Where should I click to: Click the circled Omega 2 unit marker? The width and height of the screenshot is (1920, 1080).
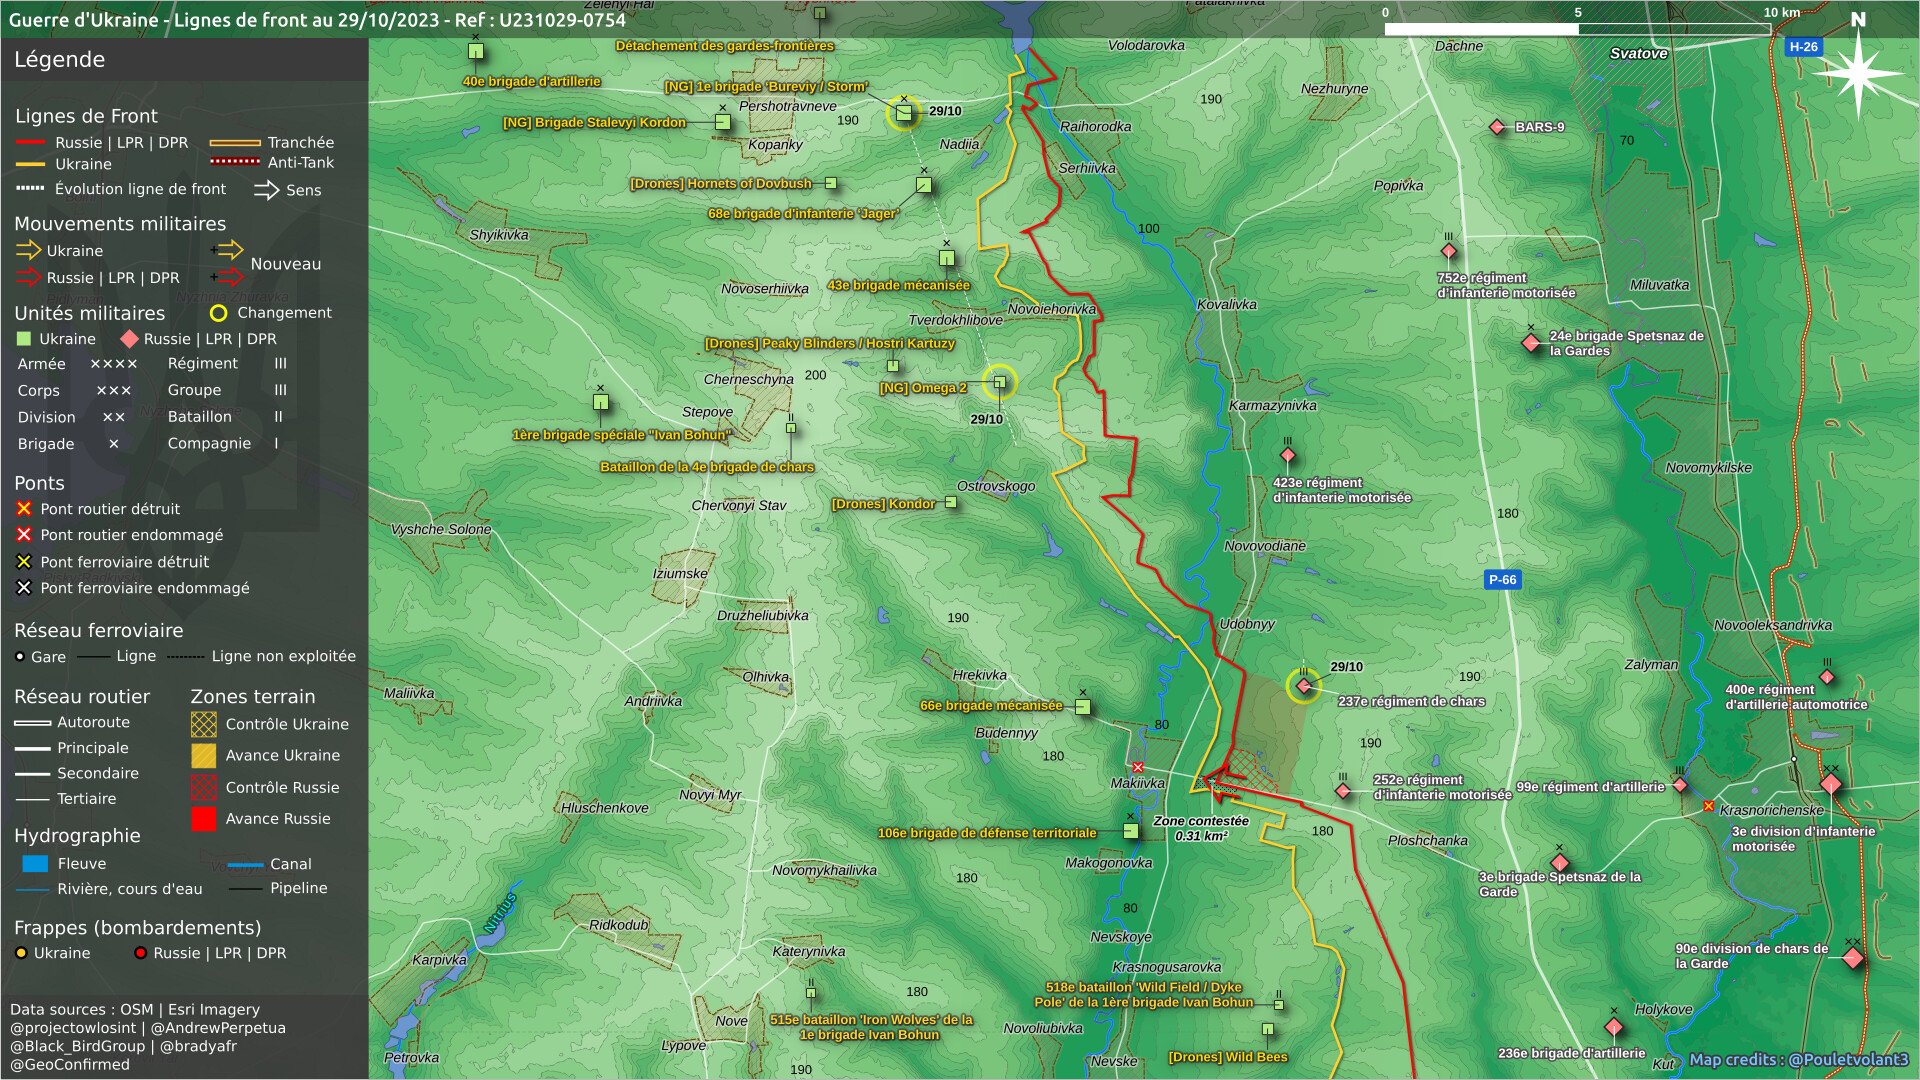1000,382
